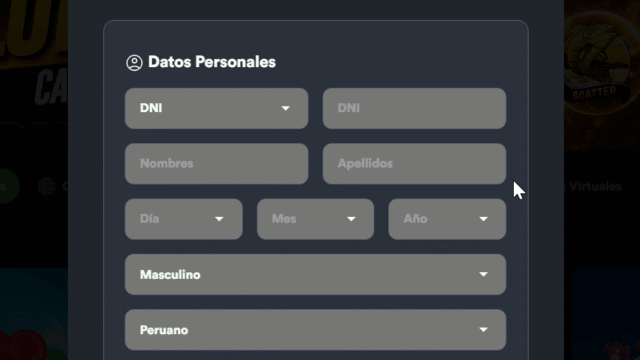This screenshot has height=360, width=640.
Task: Click the arrow icon on the Peruano selector
Action: pyautogui.click(x=483, y=329)
